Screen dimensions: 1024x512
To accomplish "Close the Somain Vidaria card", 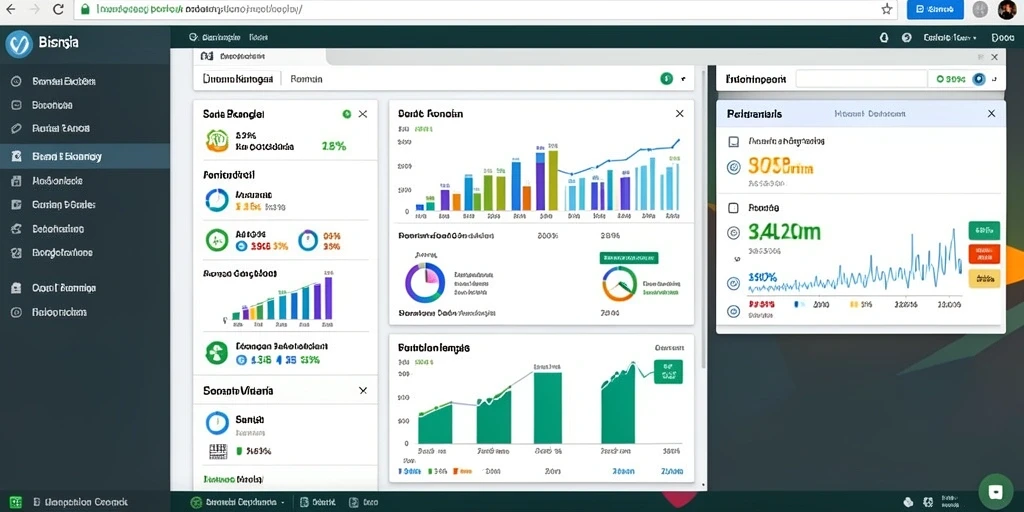I will click(x=363, y=391).
